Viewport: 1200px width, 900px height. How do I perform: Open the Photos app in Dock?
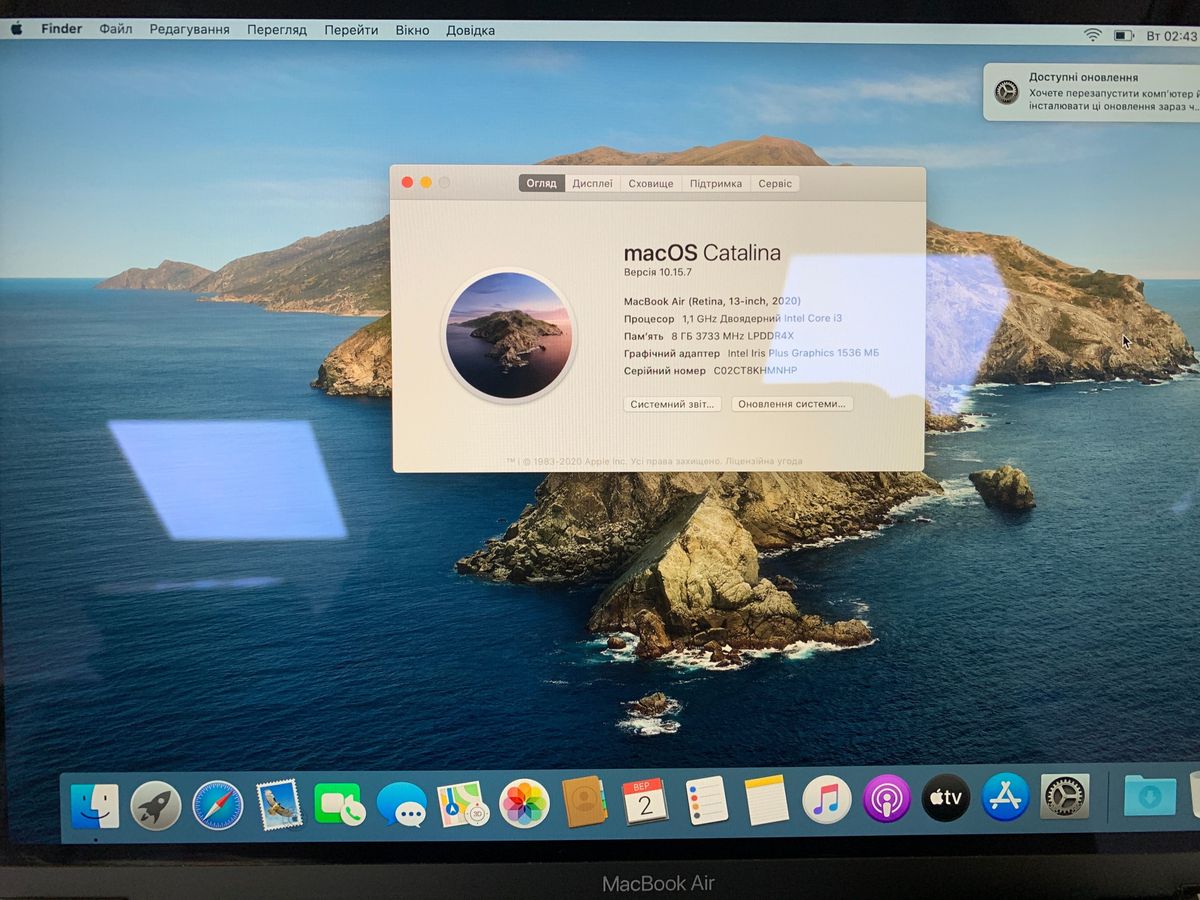pos(524,802)
